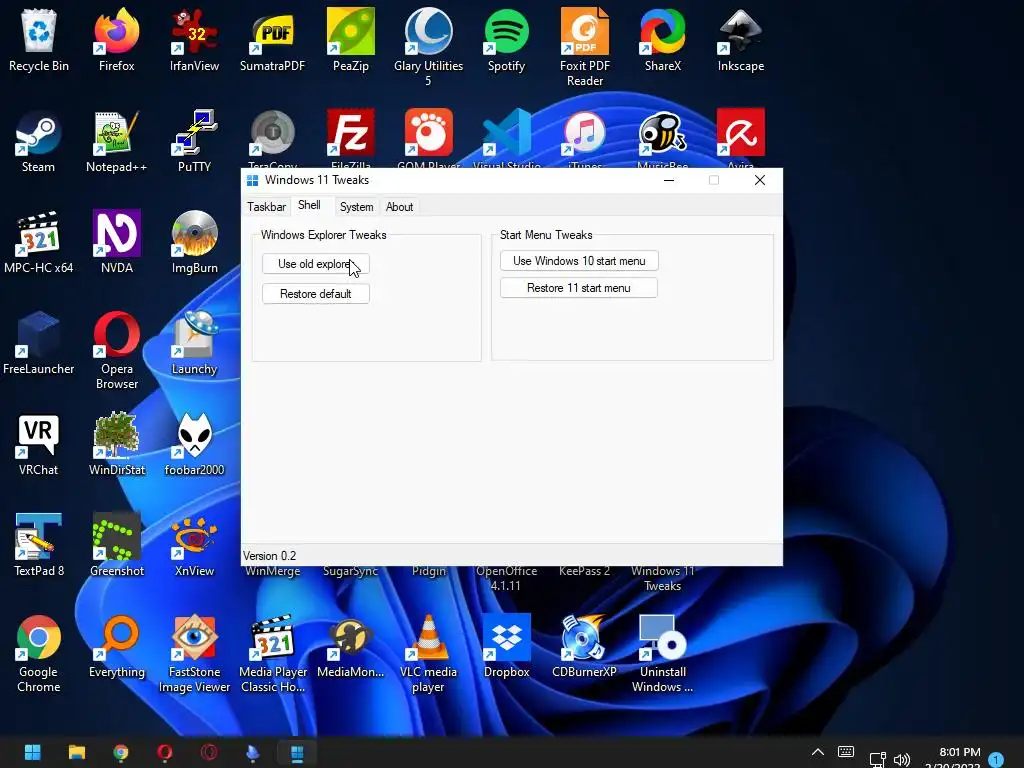Open the volume control in tray
Screen dimensions: 1024x768
pos(902,759)
